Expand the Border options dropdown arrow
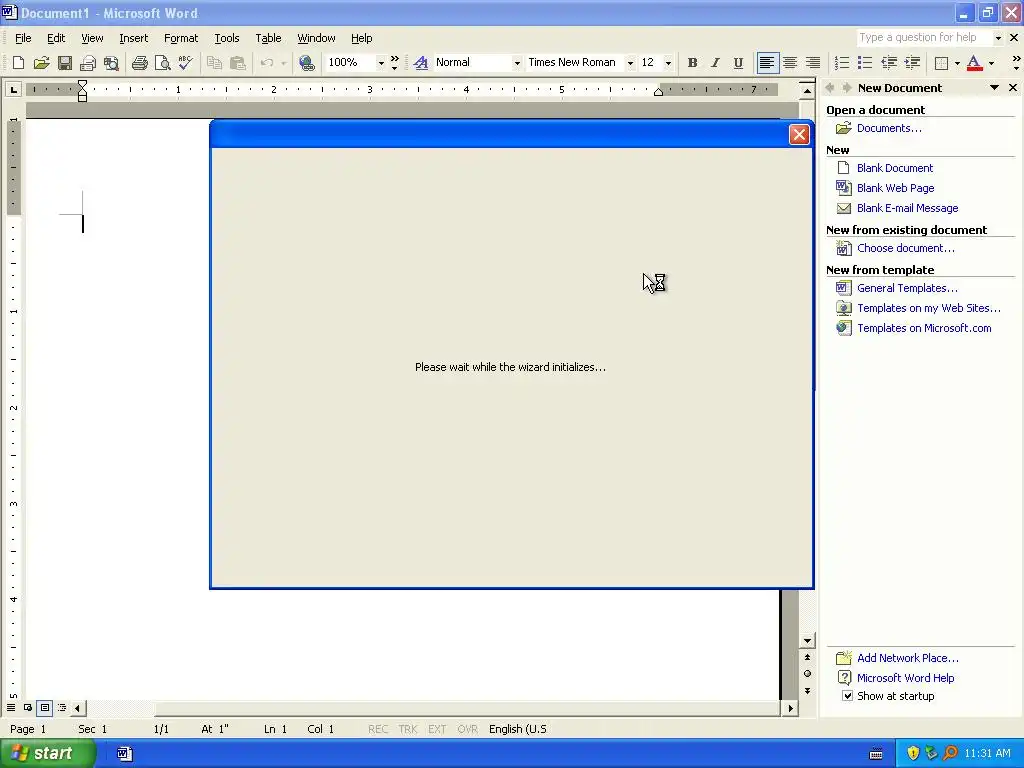Image resolution: width=1024 pixels, height=768 pixels. click(x=957, y=63)
